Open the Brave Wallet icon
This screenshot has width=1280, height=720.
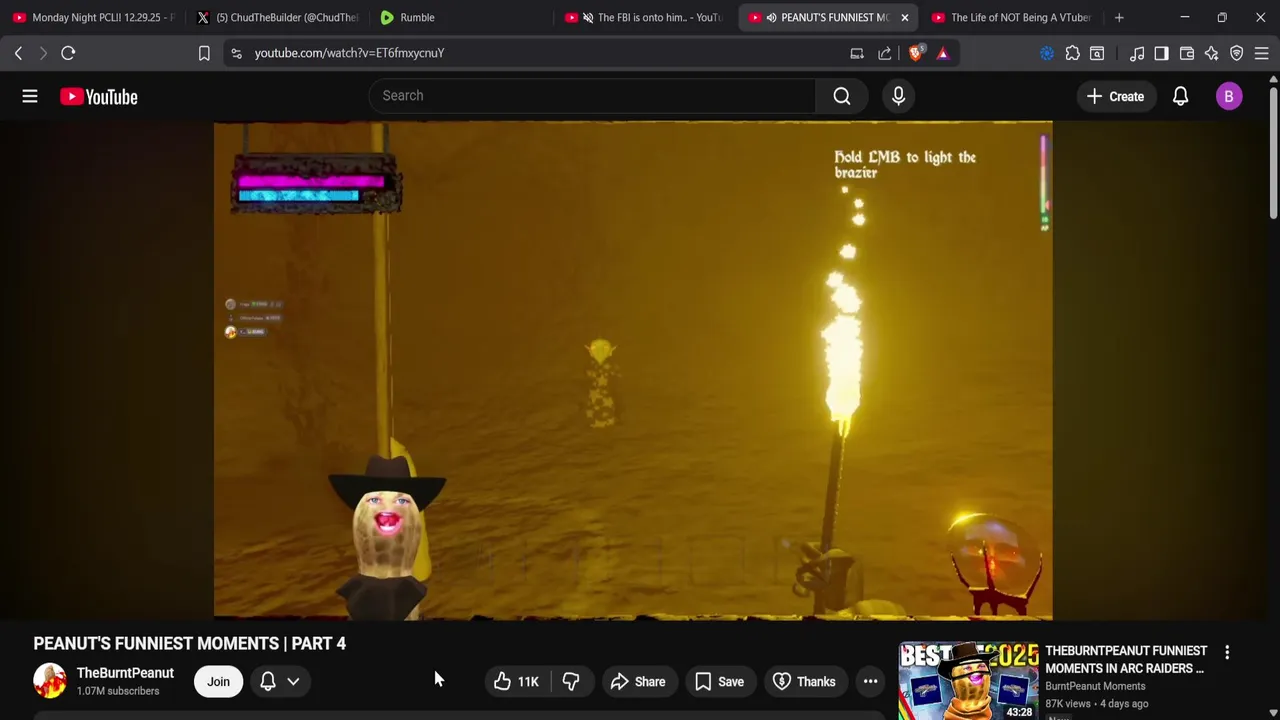pyautogui.click(x=1187, y=53)
